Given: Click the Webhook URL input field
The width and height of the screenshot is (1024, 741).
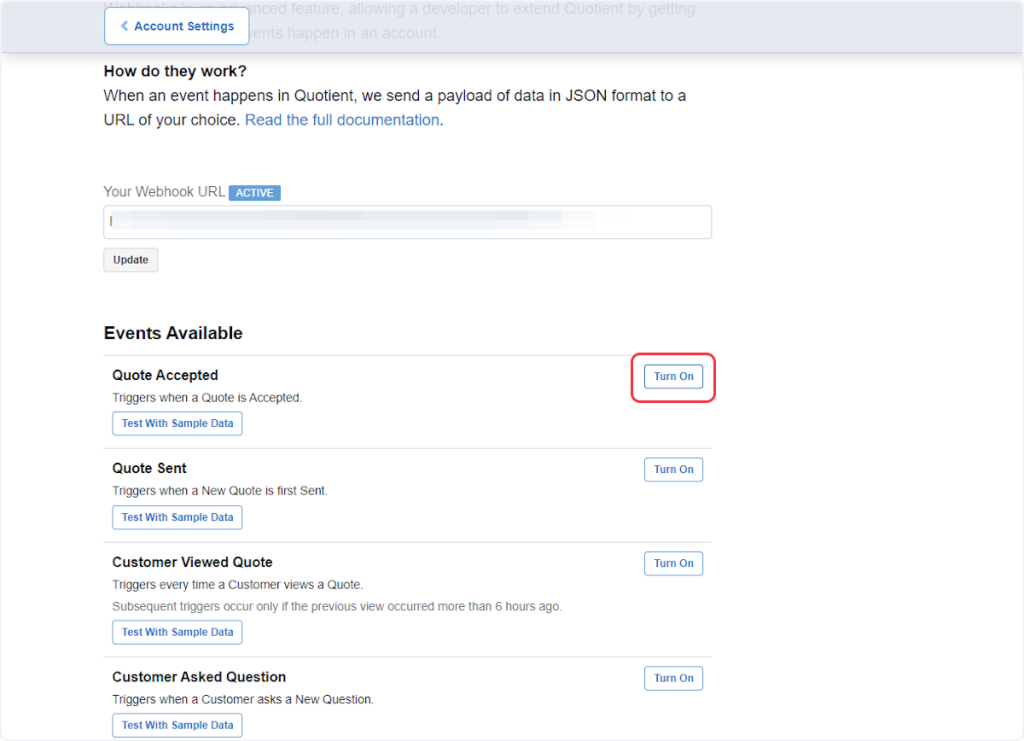Looking at the screenshot, I should pyautogui.click(x=407, y=222).
